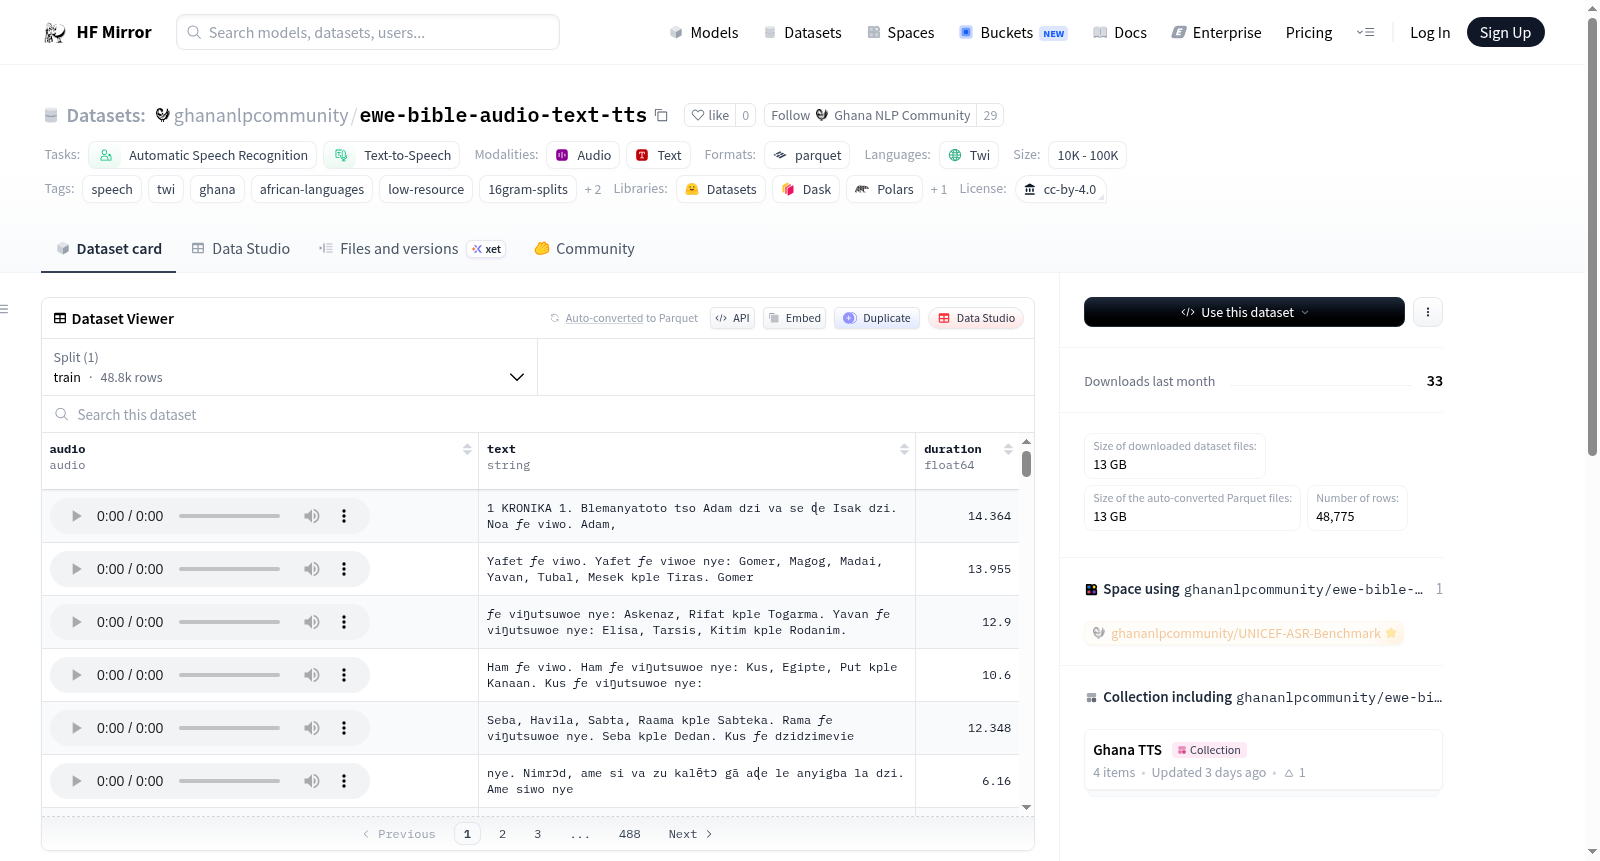Open the Community tab
Image resolution: width=1600 pixels, height=861 pixels.
584,248
